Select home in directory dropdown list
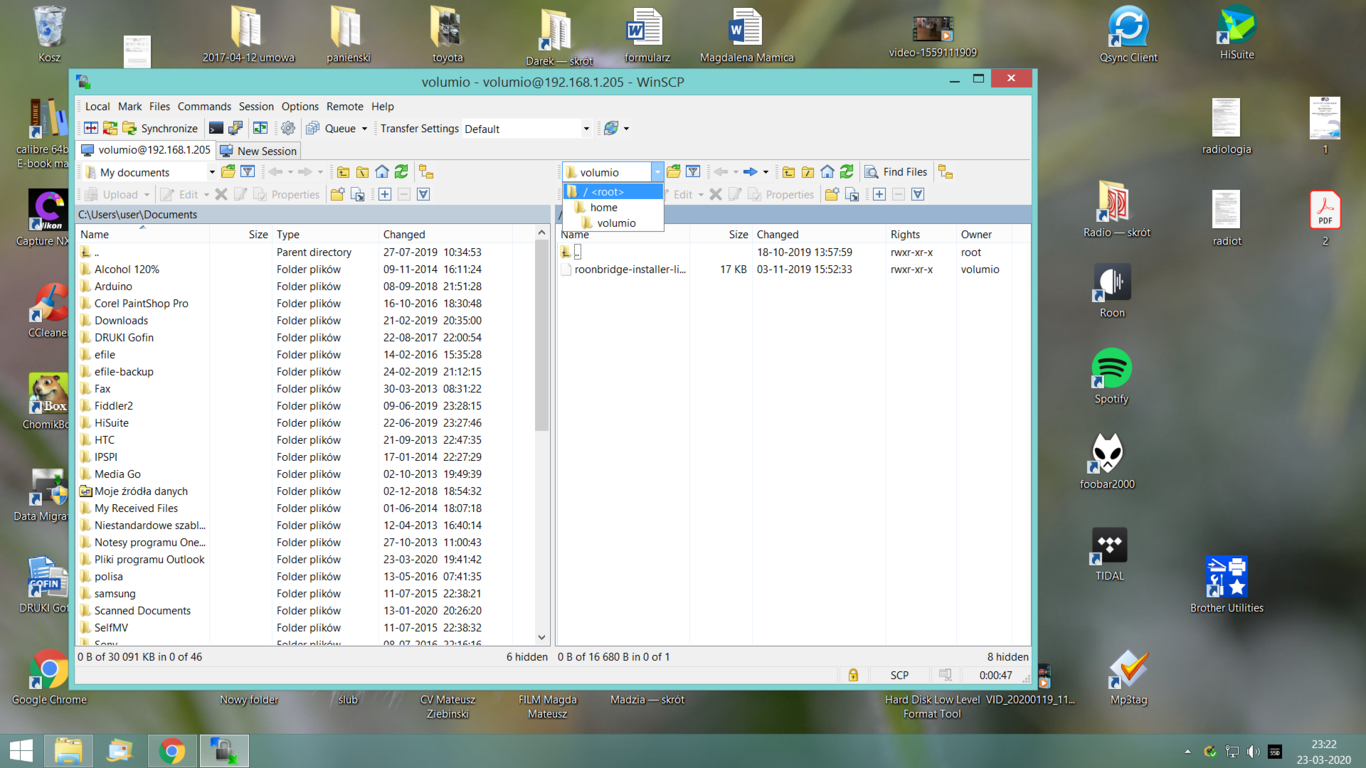This screenshot has width=1366, height=768. click(613, 207)
